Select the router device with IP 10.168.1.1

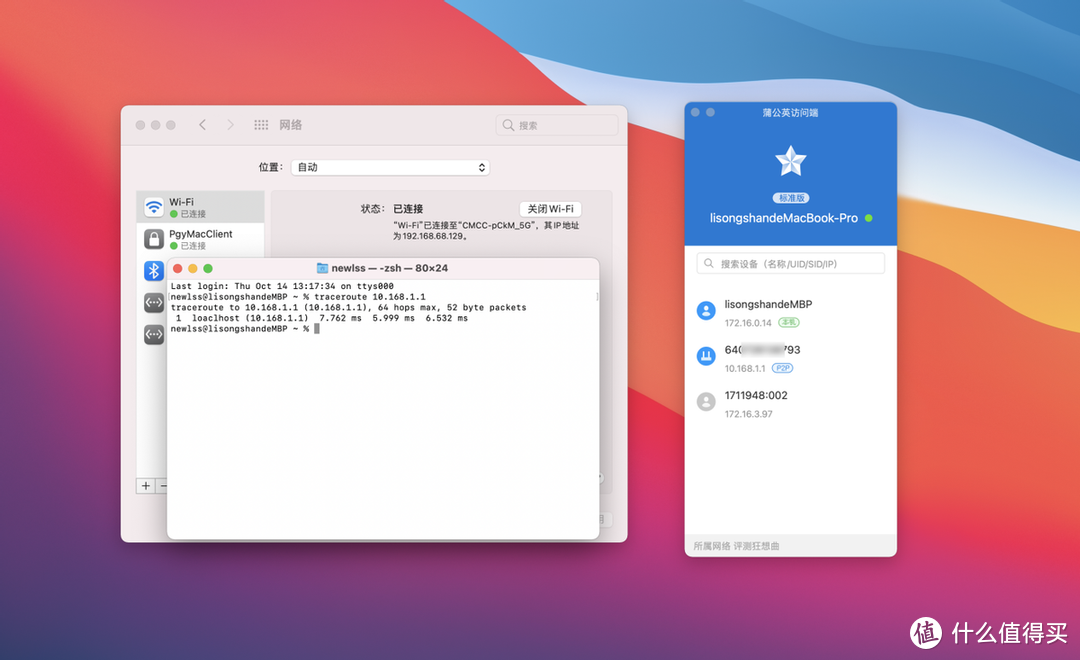click(x=791, y=358)
